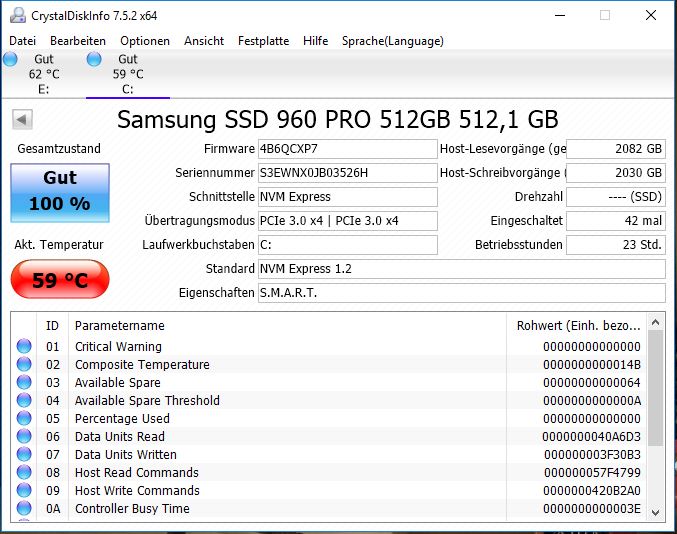This screenshot has height=534, width=677.
Task: Select the Critical Warning attribute row
Action: [x=329, y=346]
